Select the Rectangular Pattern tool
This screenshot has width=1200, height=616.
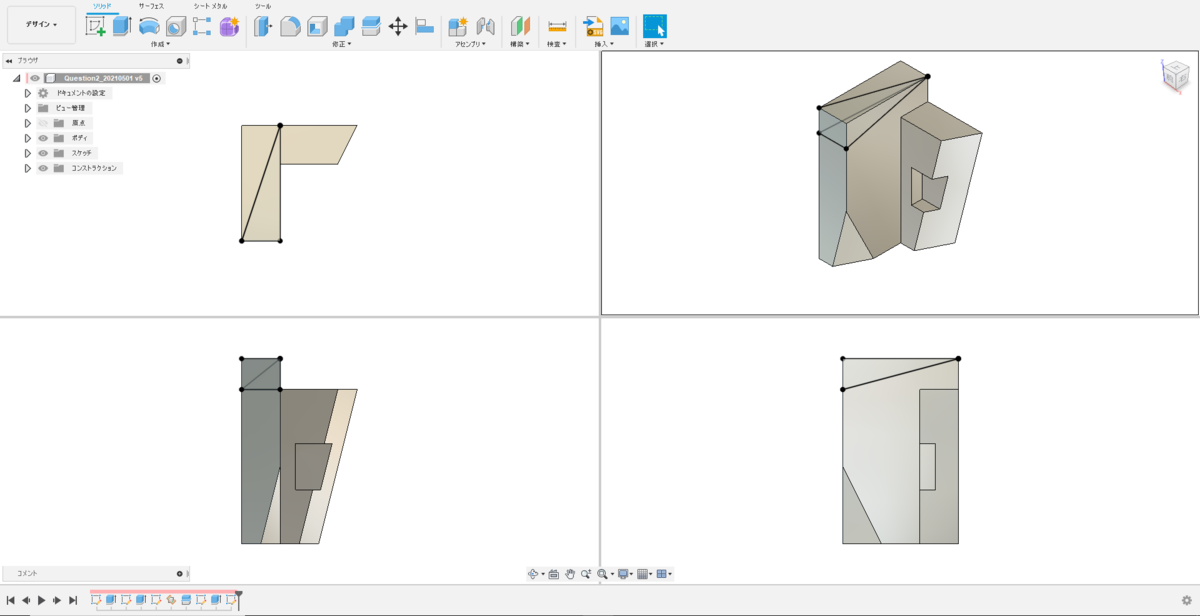[202, 27]
